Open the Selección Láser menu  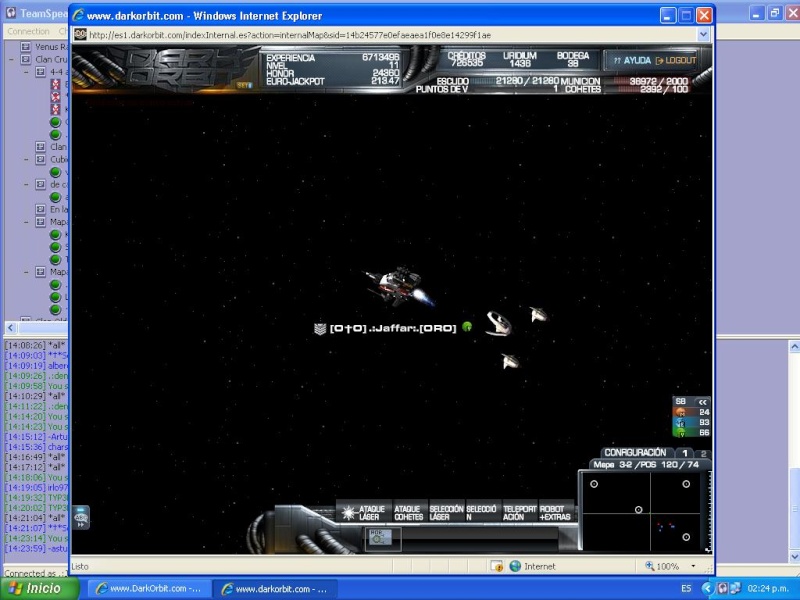tap(446, 513)
